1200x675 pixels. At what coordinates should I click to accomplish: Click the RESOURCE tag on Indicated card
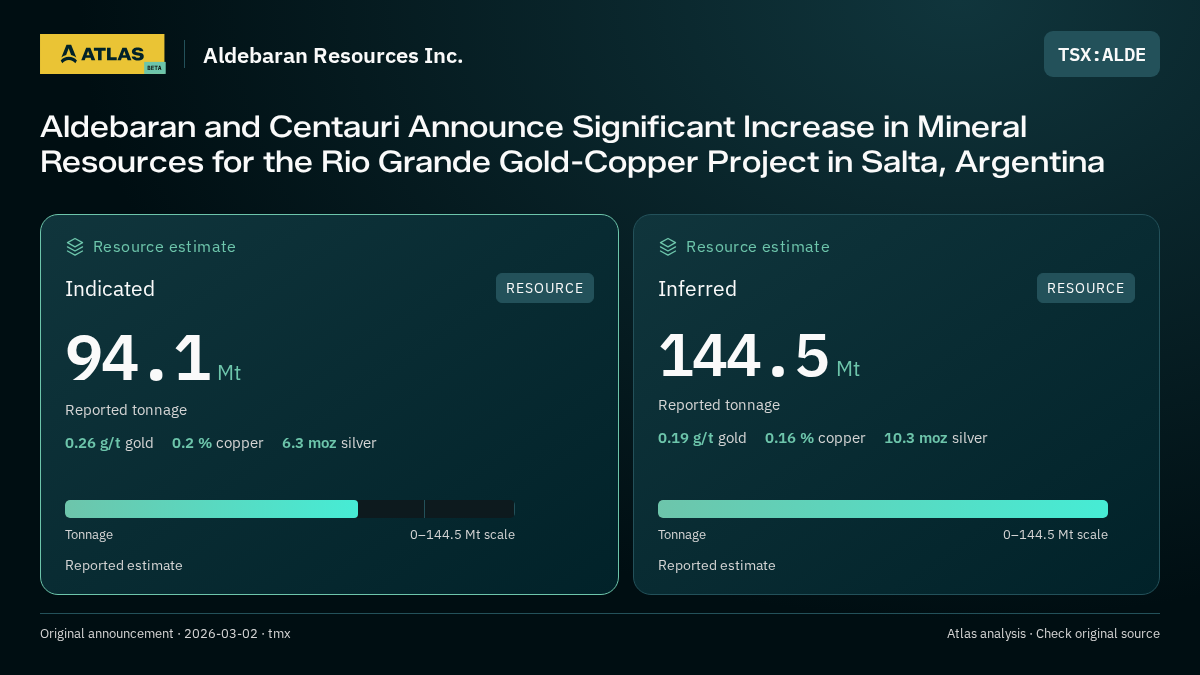point(545,288)
